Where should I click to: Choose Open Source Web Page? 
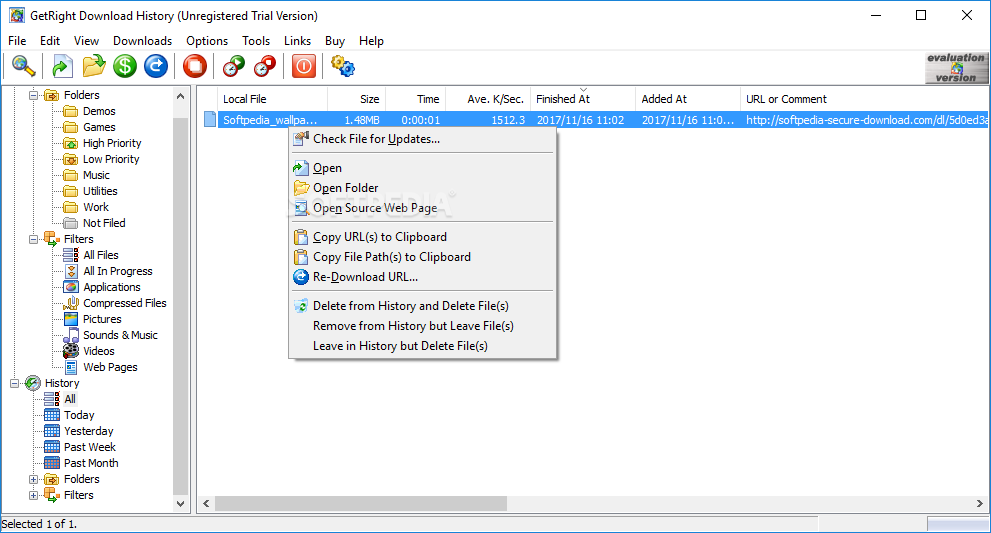422,208
